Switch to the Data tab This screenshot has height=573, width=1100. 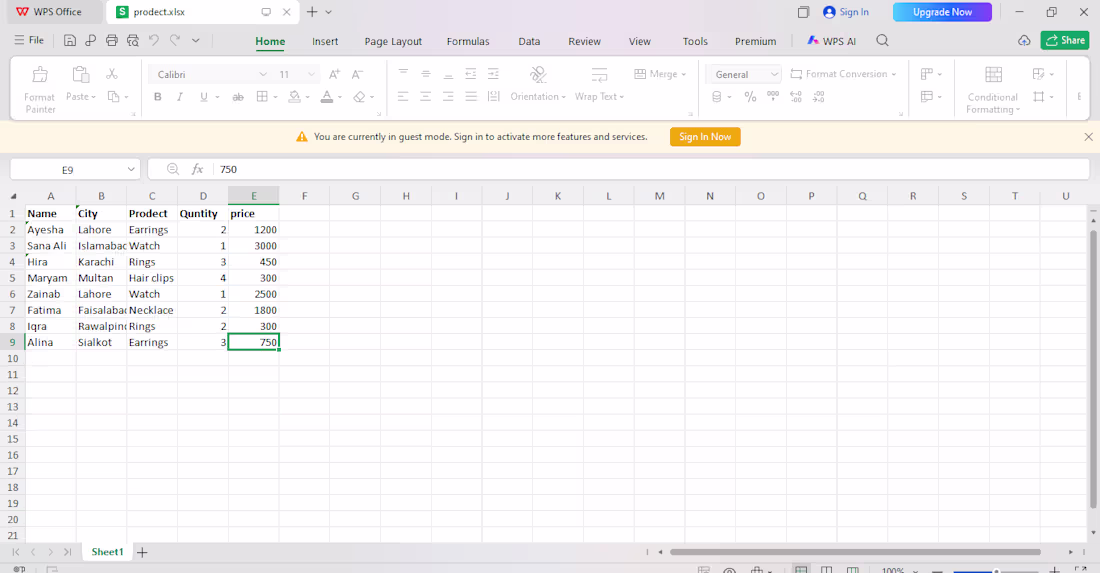[529, 41]
